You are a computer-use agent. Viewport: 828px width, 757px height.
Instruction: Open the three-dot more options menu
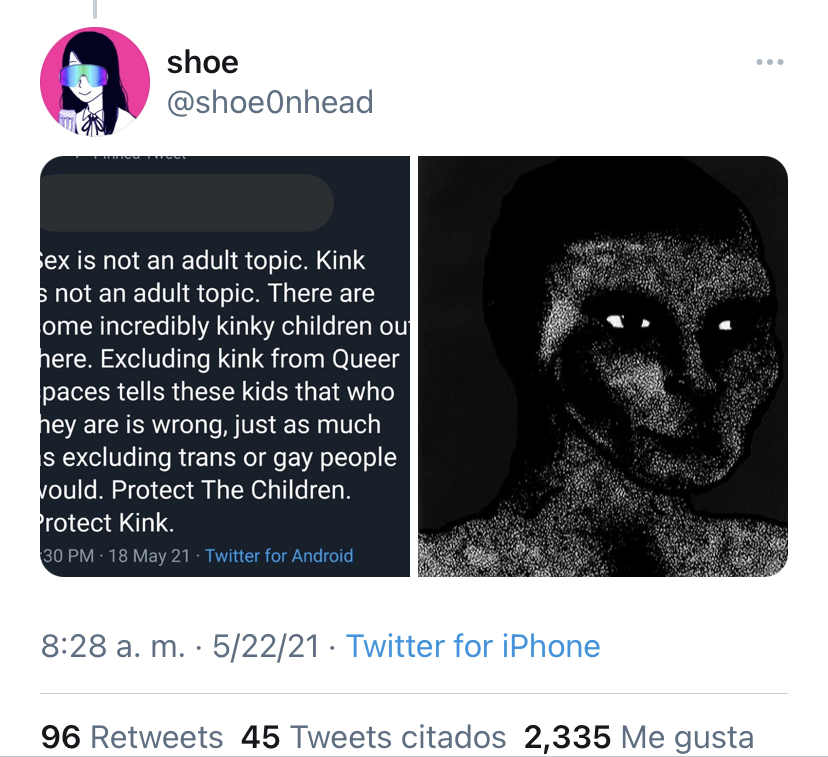tap(769, 62)
